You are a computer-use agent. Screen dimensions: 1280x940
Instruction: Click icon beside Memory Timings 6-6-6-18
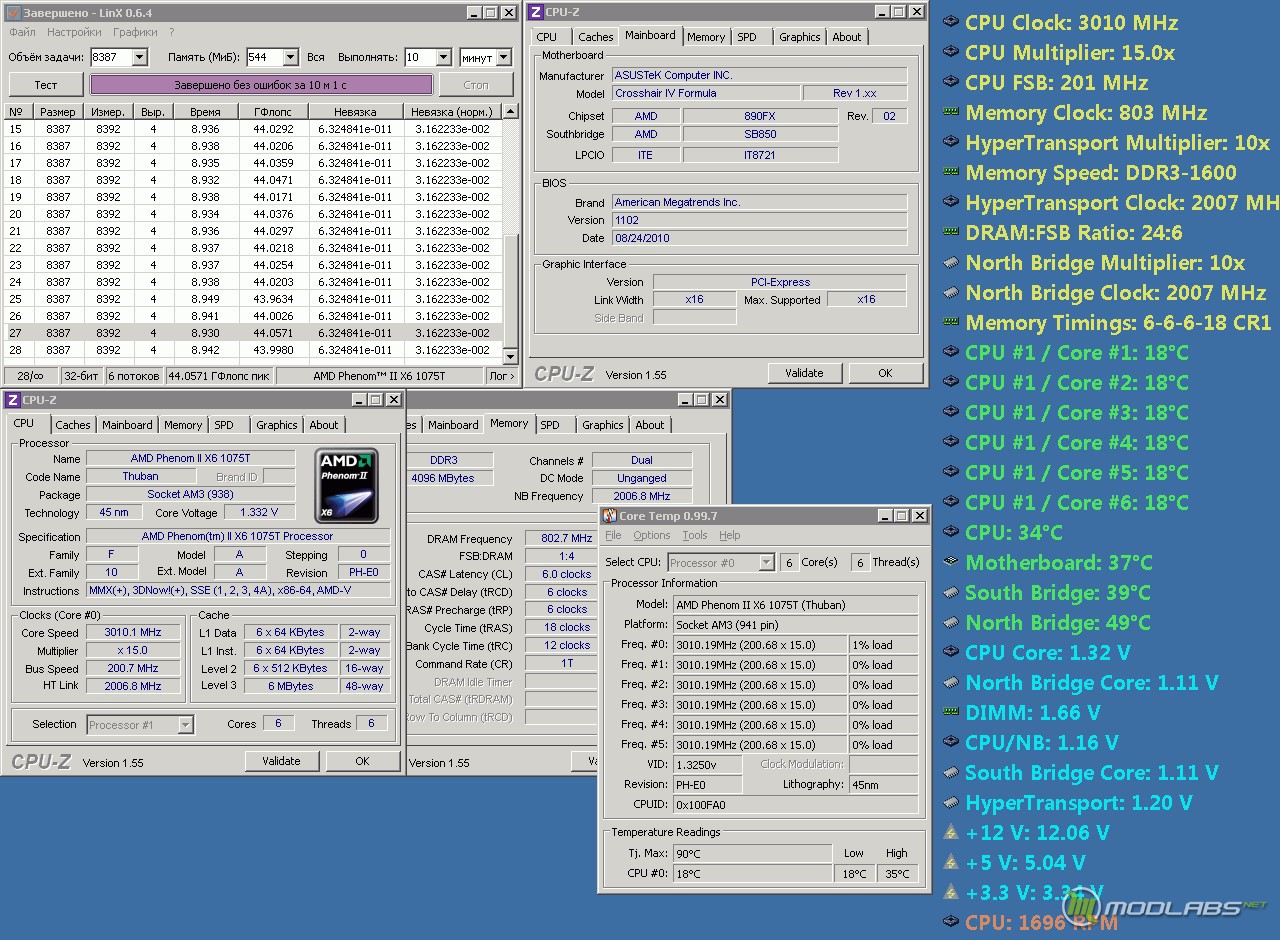951,322
